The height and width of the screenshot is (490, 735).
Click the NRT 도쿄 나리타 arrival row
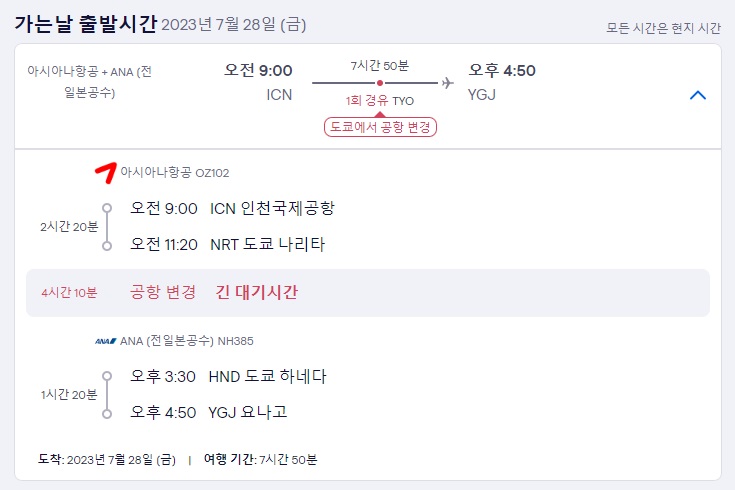pos(227,244)
